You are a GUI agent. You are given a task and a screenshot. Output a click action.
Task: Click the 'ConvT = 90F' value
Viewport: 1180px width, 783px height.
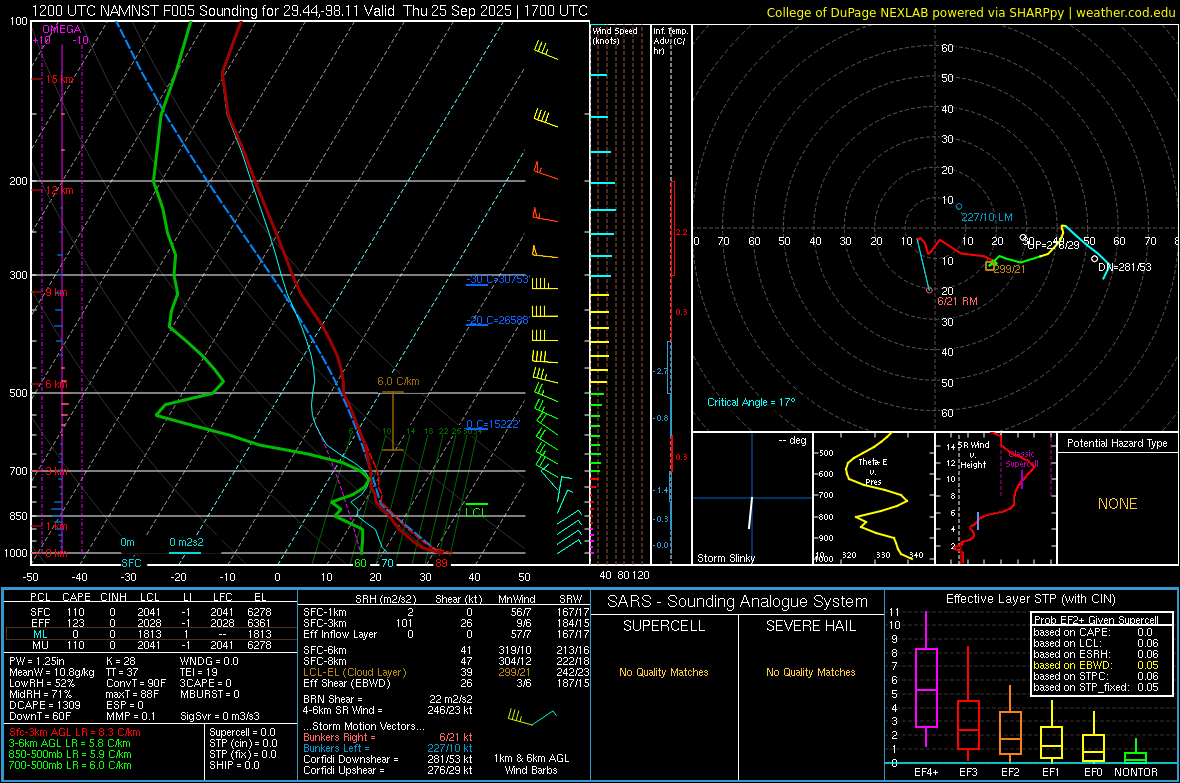tap(135, 683)
